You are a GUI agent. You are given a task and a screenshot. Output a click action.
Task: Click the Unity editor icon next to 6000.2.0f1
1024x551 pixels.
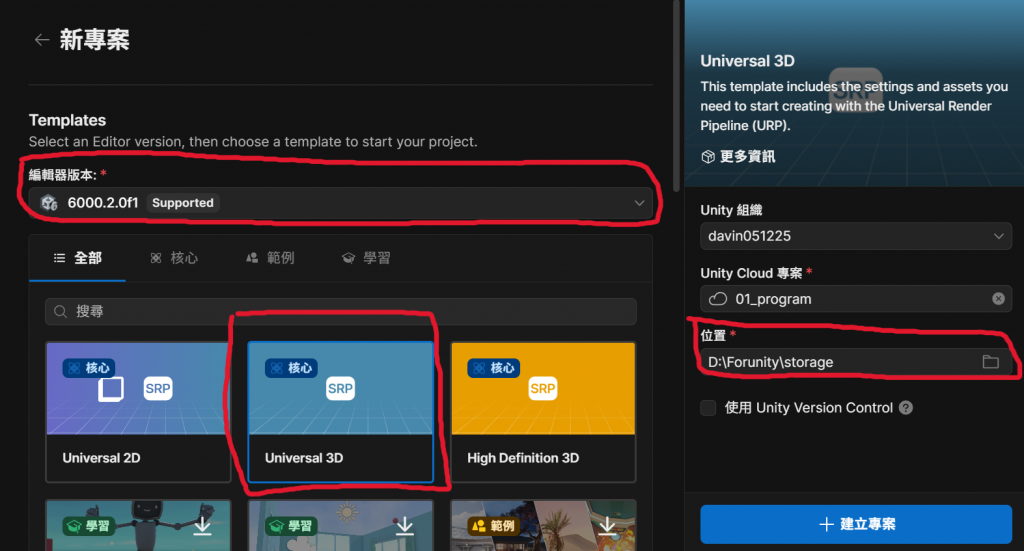49,203
